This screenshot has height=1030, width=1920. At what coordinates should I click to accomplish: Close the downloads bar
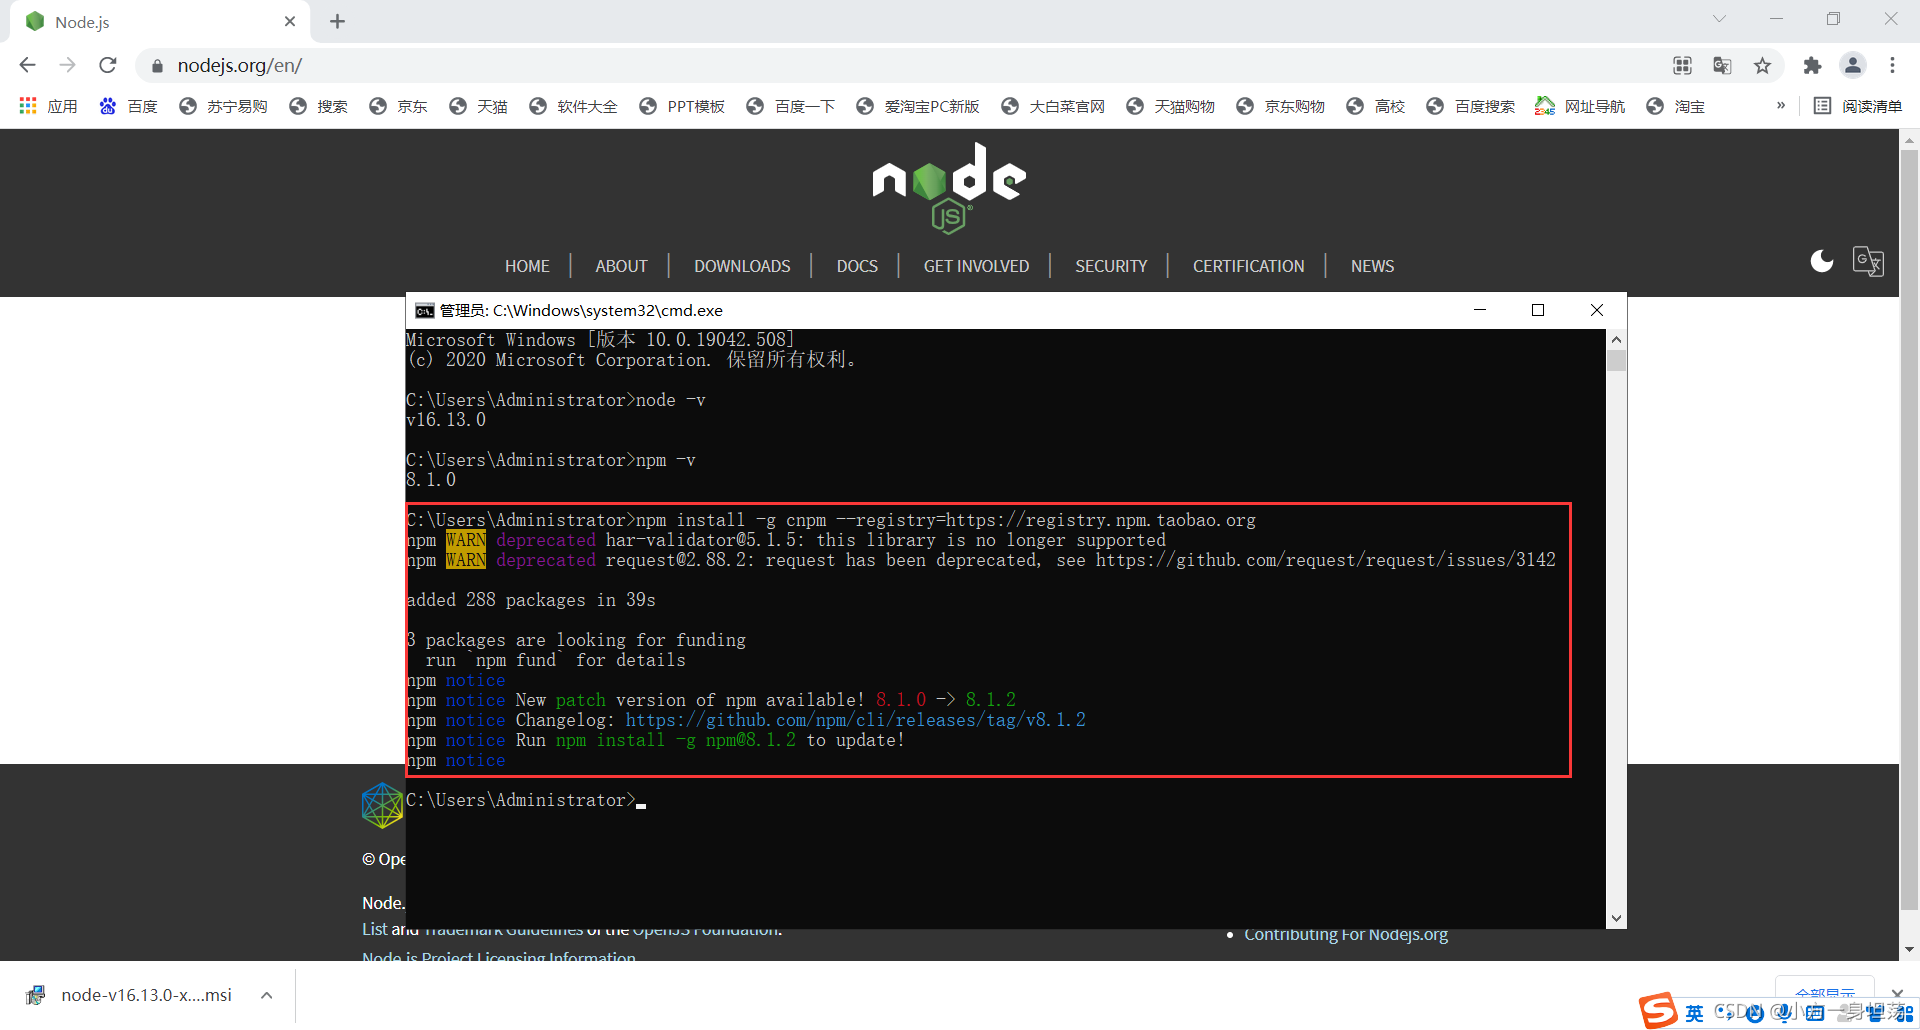tap(1897, 994)
